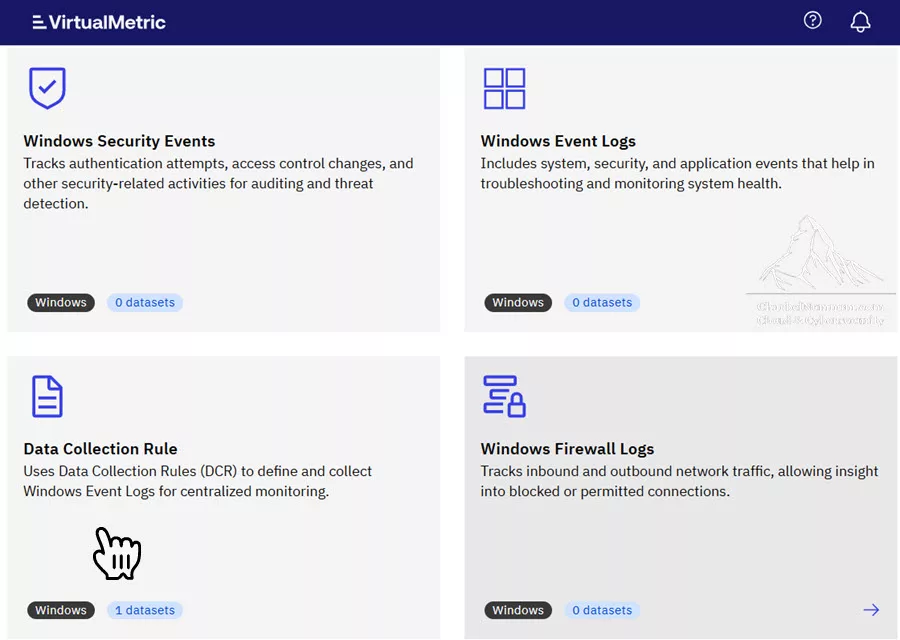The height and width of the screenshot is (640, 900).
Task: Click the document icon for Data Collection Rule
Action: 47,396
